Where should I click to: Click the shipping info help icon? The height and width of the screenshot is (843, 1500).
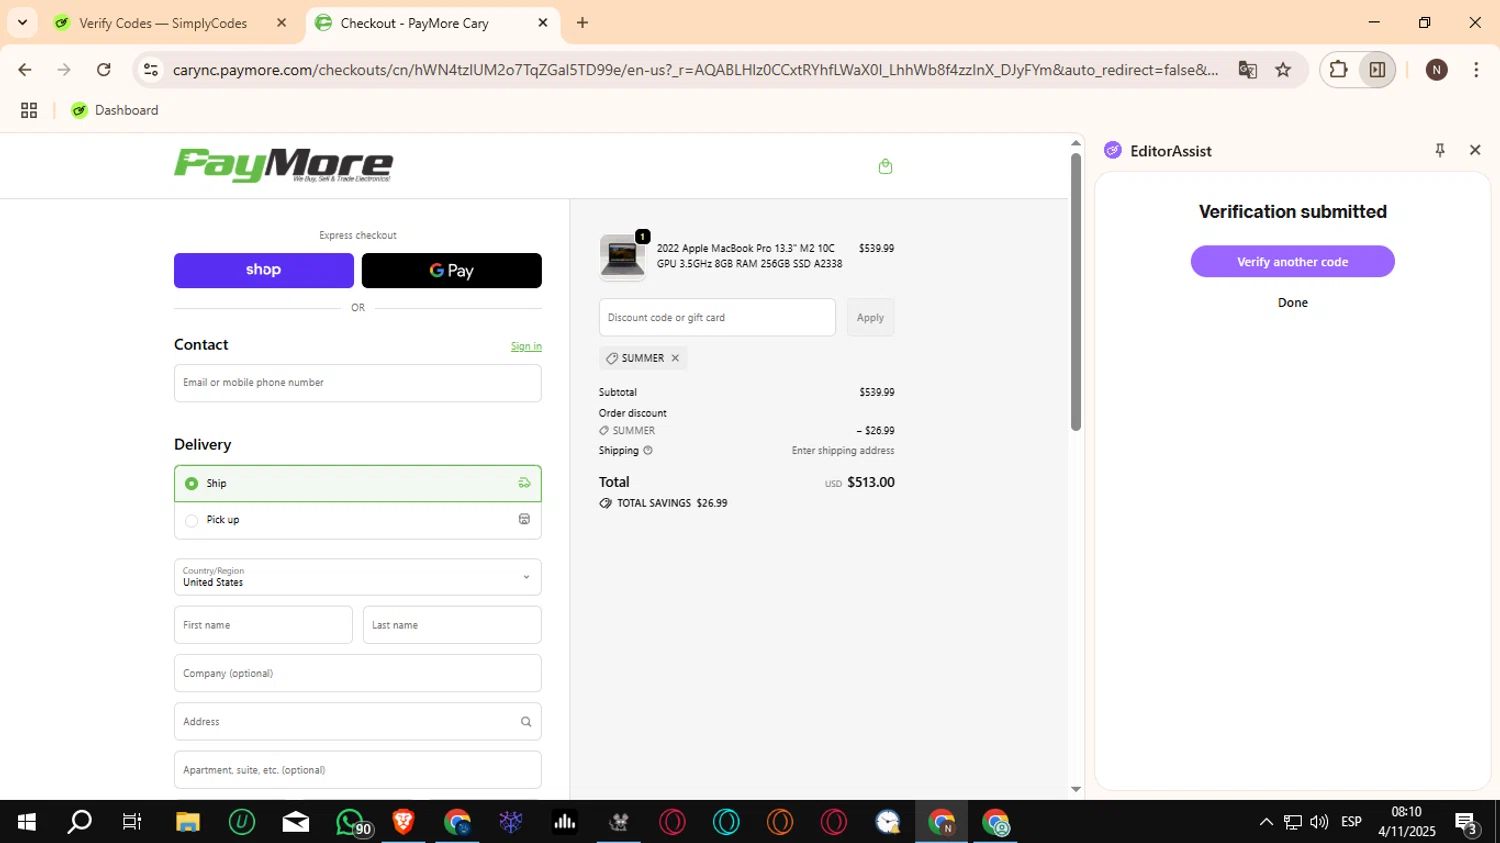click(x=648, y=451)
